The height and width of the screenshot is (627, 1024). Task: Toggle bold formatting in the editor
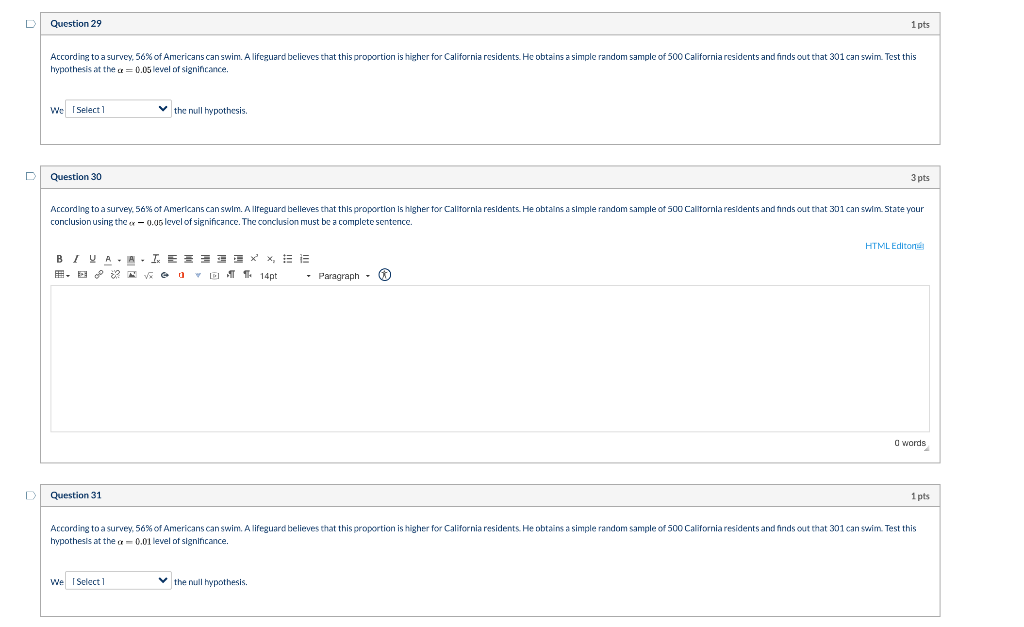pos(59,259)
